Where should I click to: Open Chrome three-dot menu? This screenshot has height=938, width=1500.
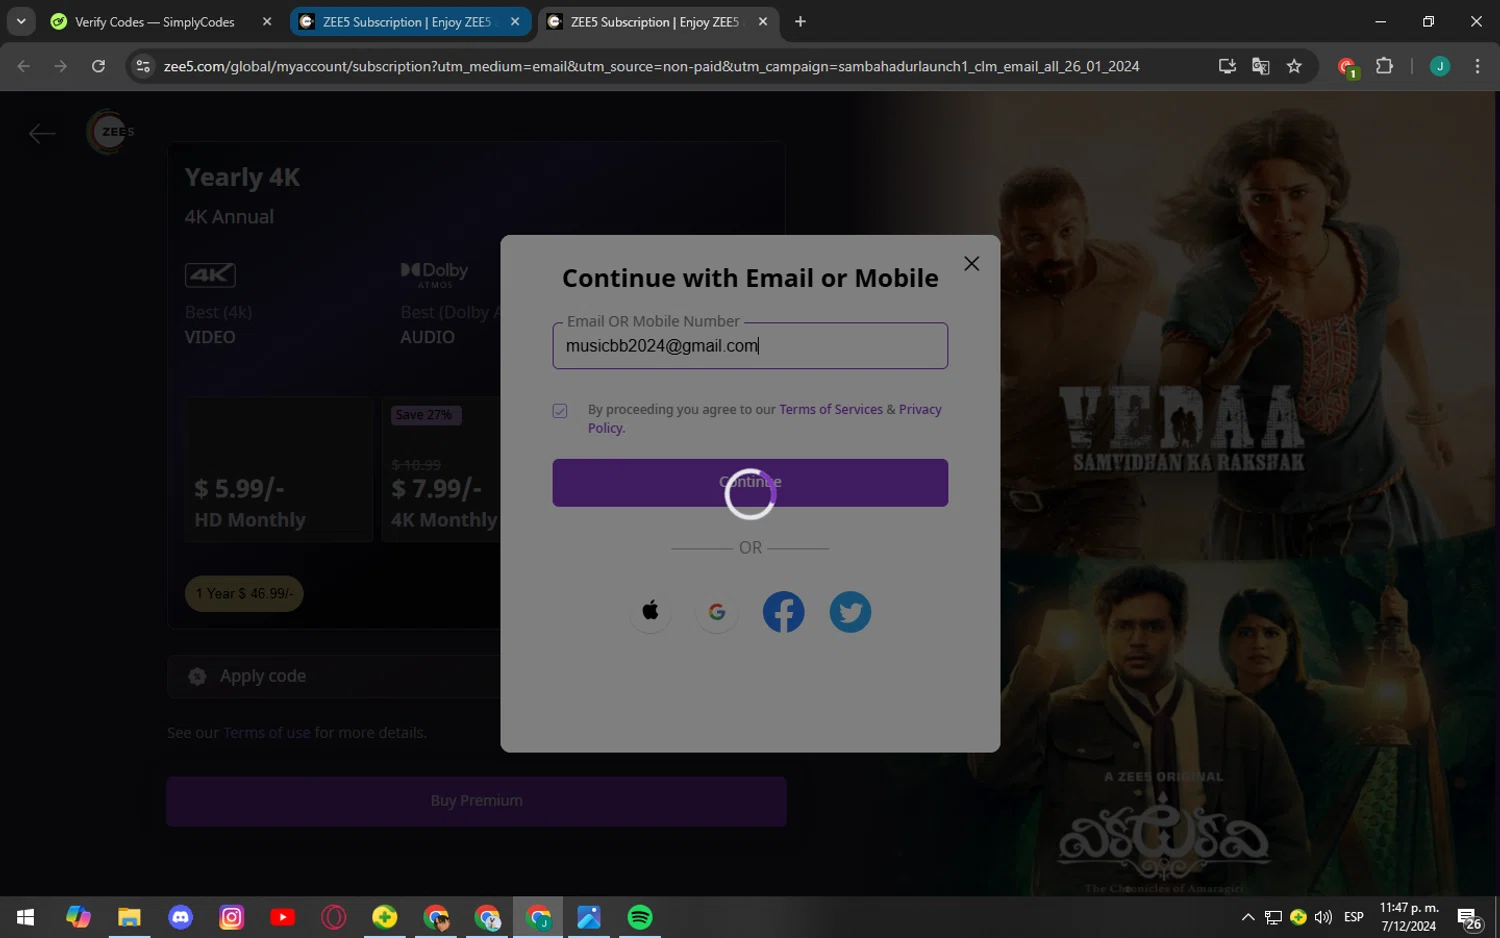click(x=1477, y=66)
